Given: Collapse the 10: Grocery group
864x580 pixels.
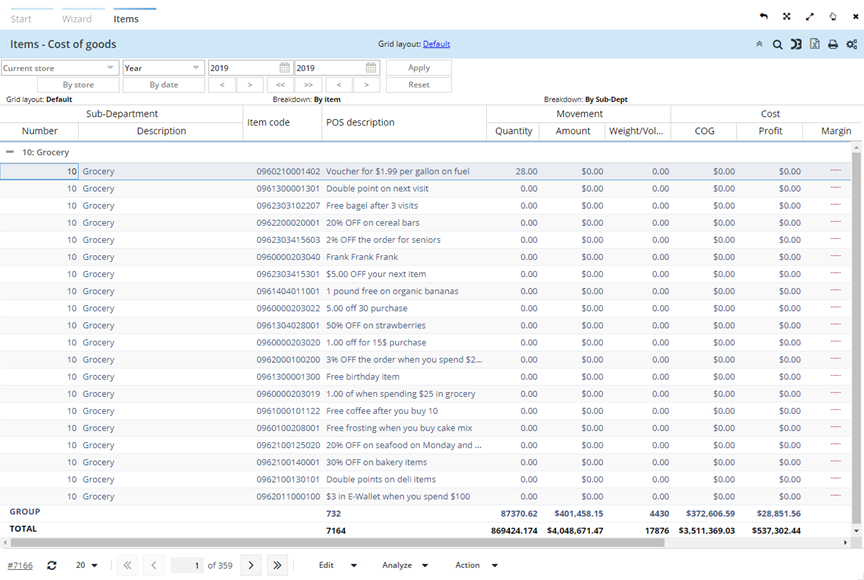Looking at the screenshot, I should 10,153.
